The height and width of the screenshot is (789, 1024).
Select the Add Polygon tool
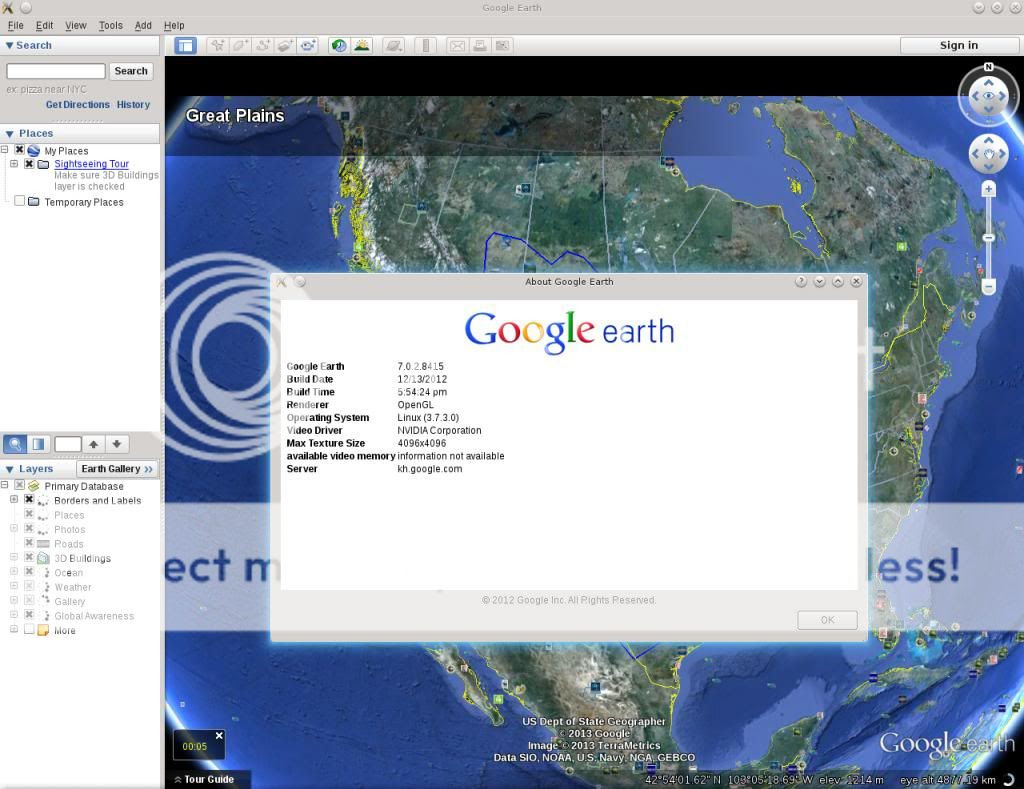coord(240,46)
